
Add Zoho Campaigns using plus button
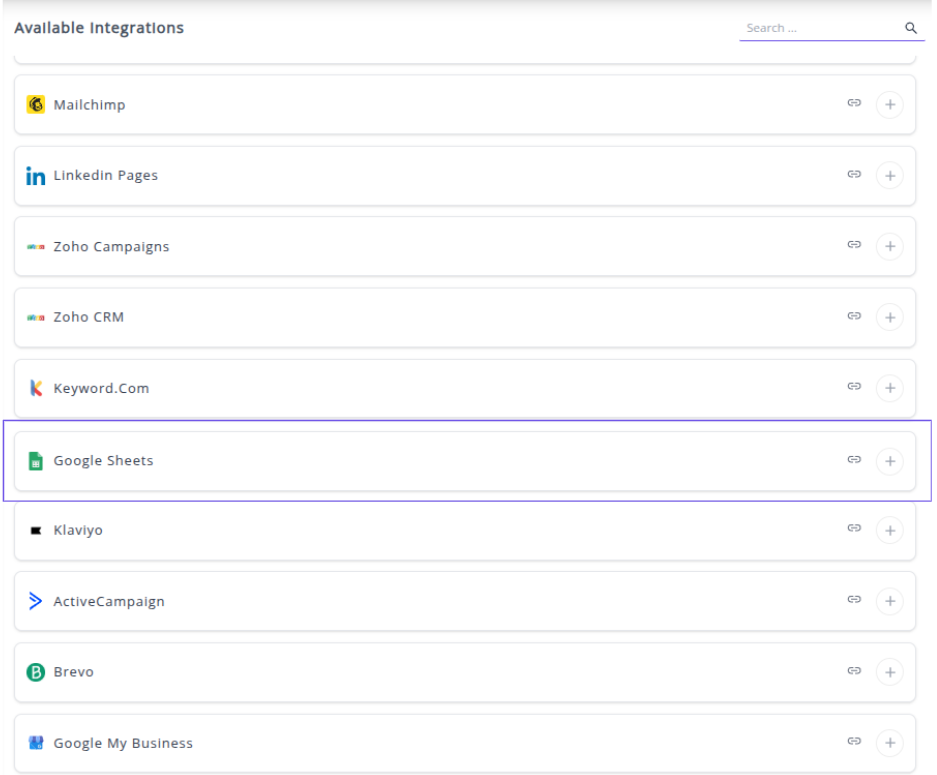point(889,246)
